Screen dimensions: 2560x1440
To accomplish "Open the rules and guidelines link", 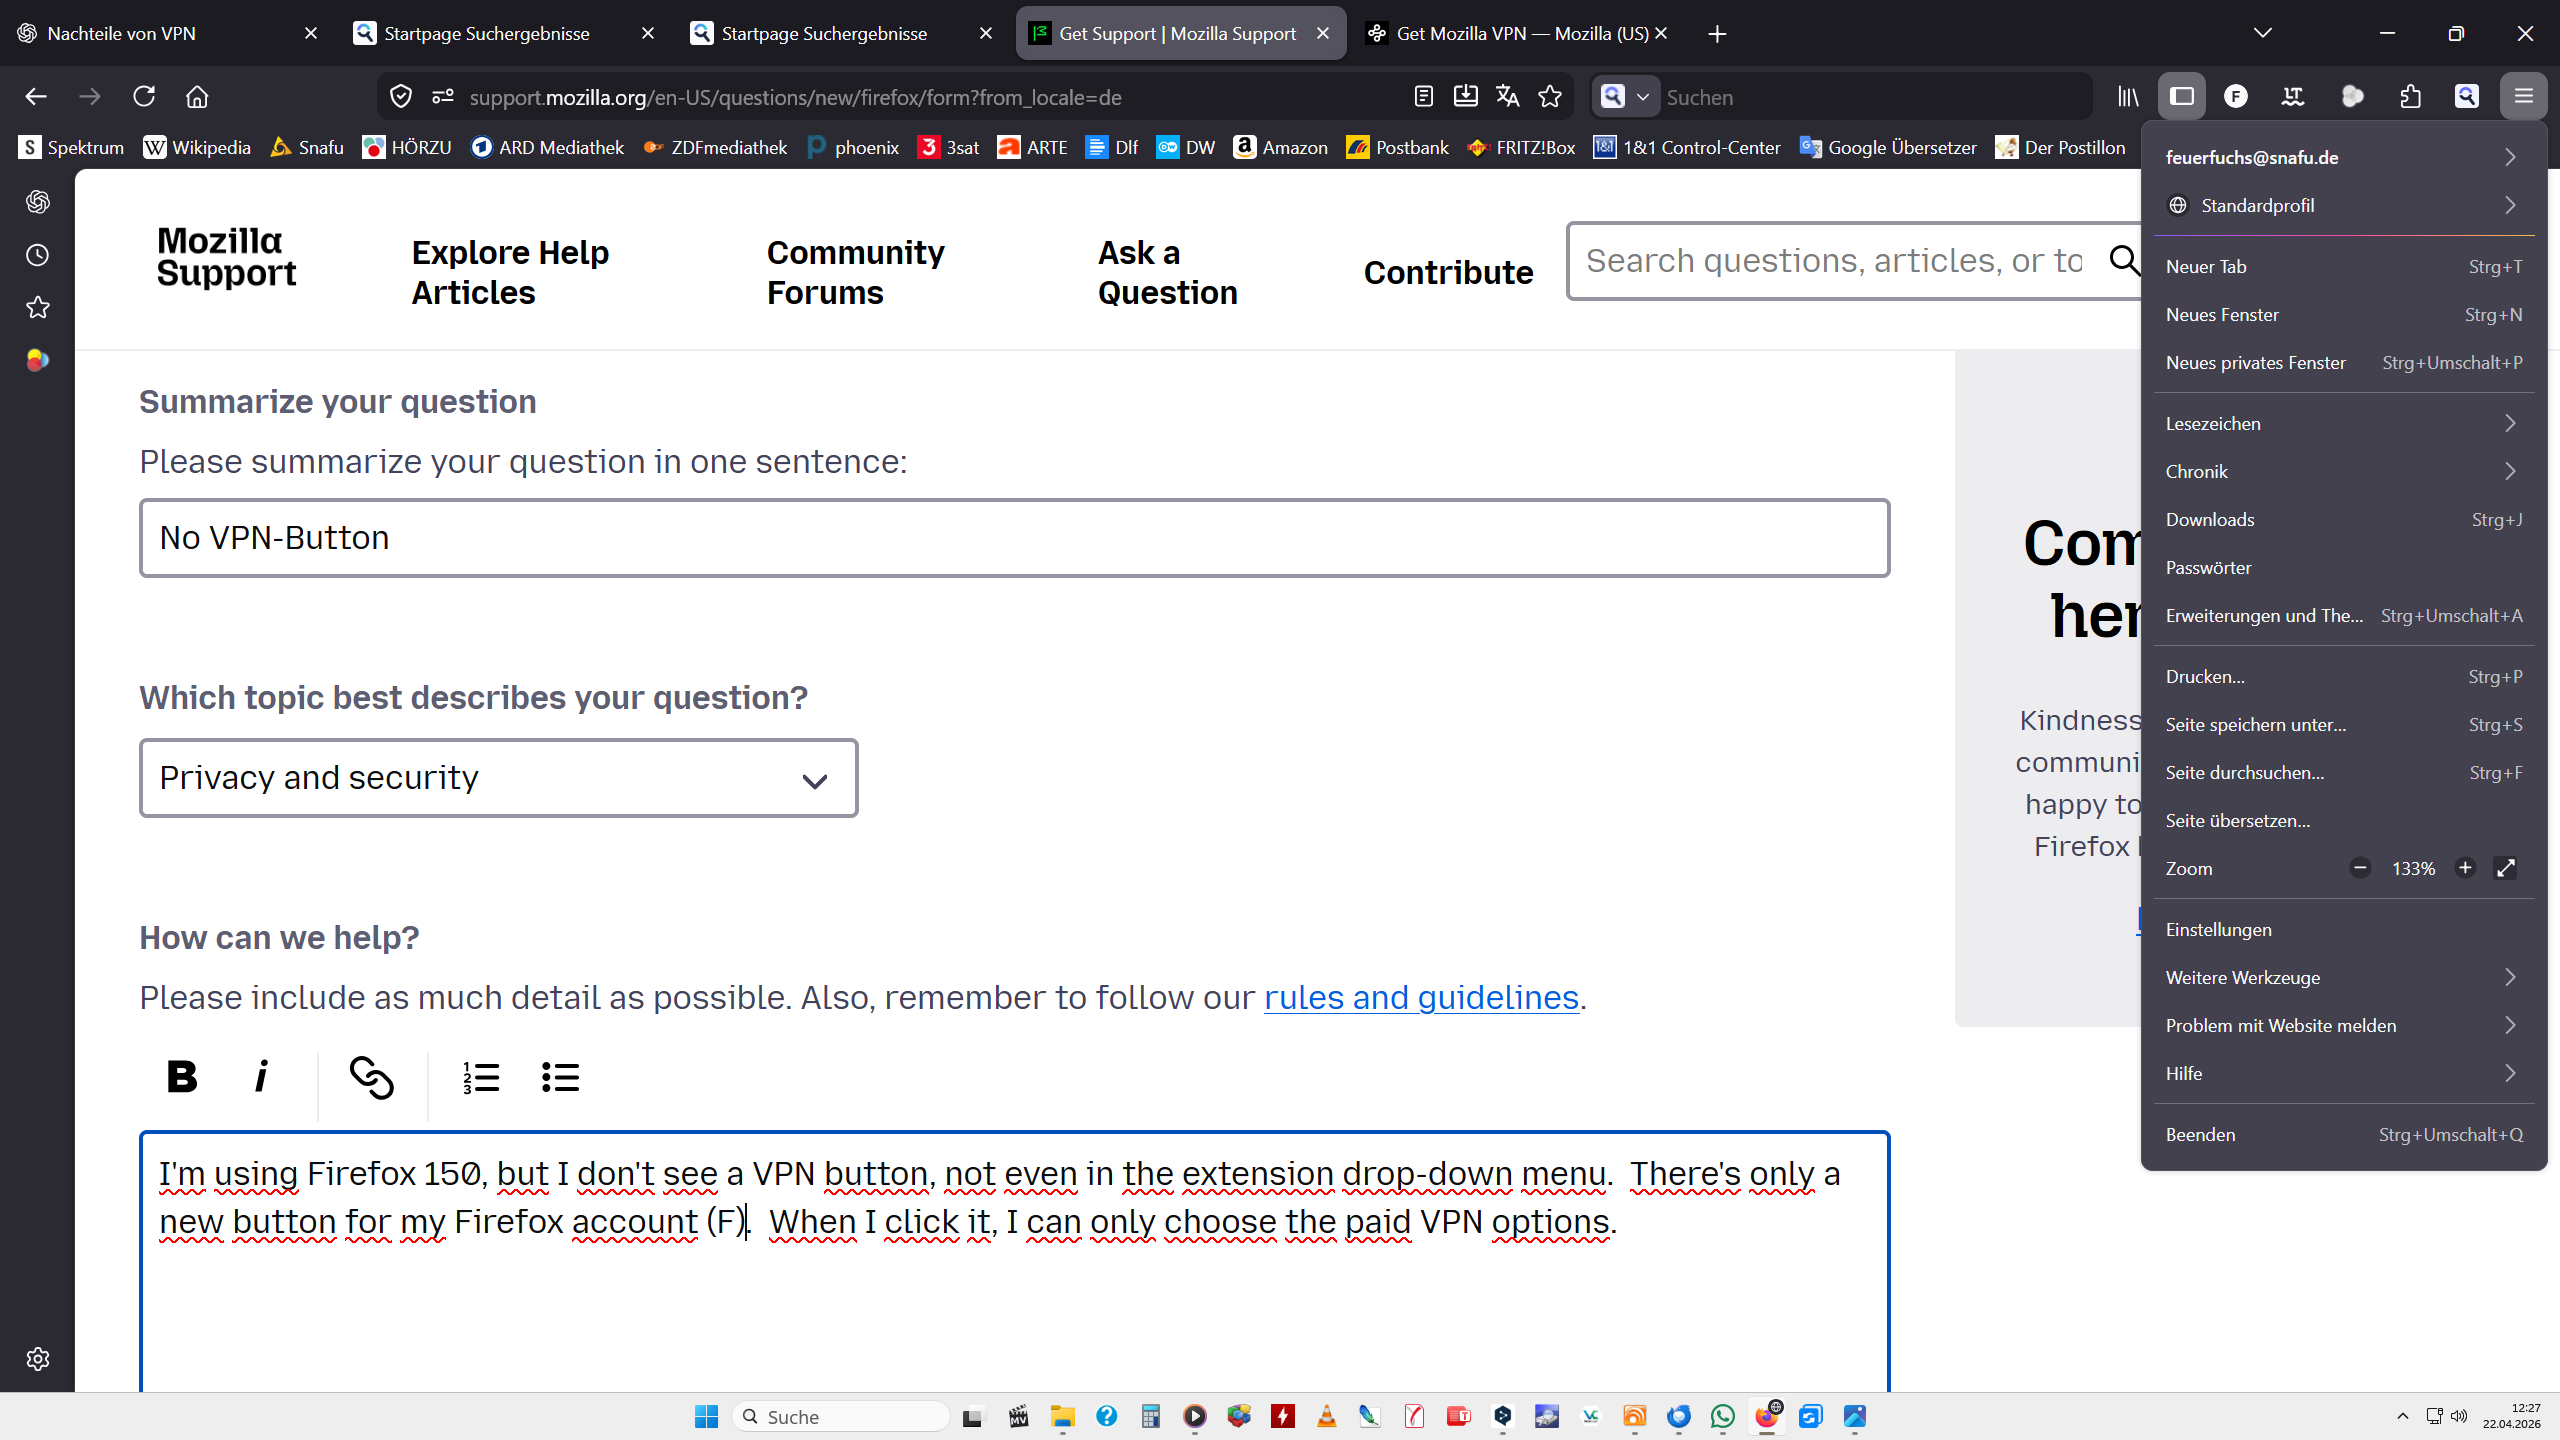I will tap(1420, 997).
